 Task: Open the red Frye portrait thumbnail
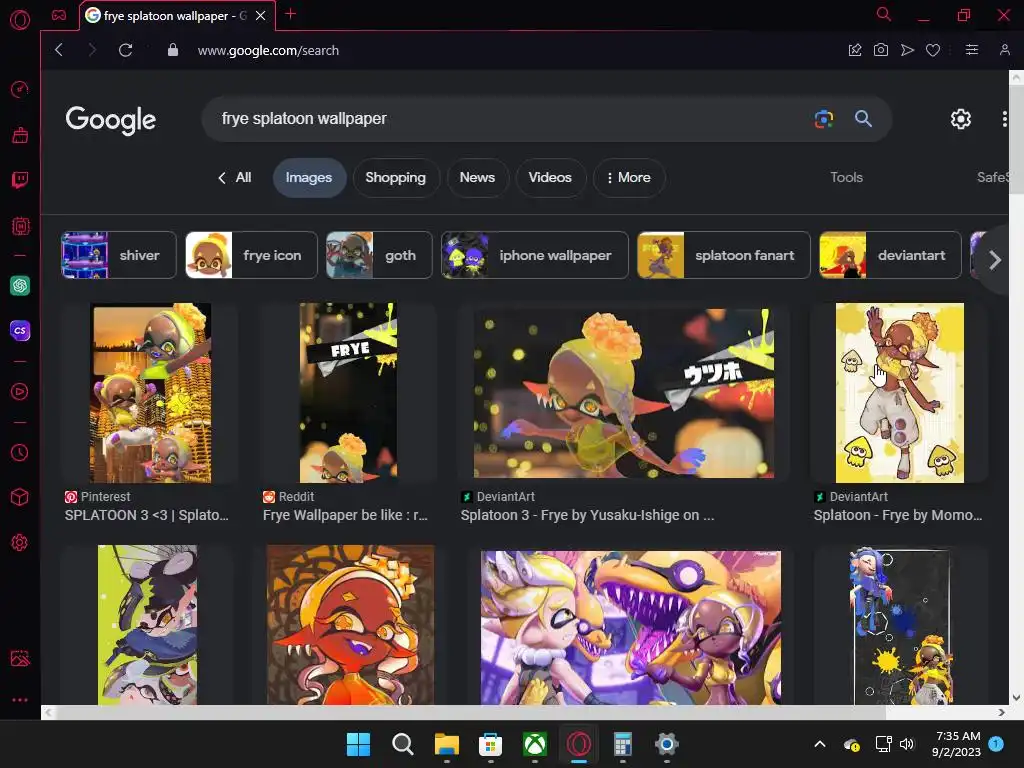coord(350,625)
